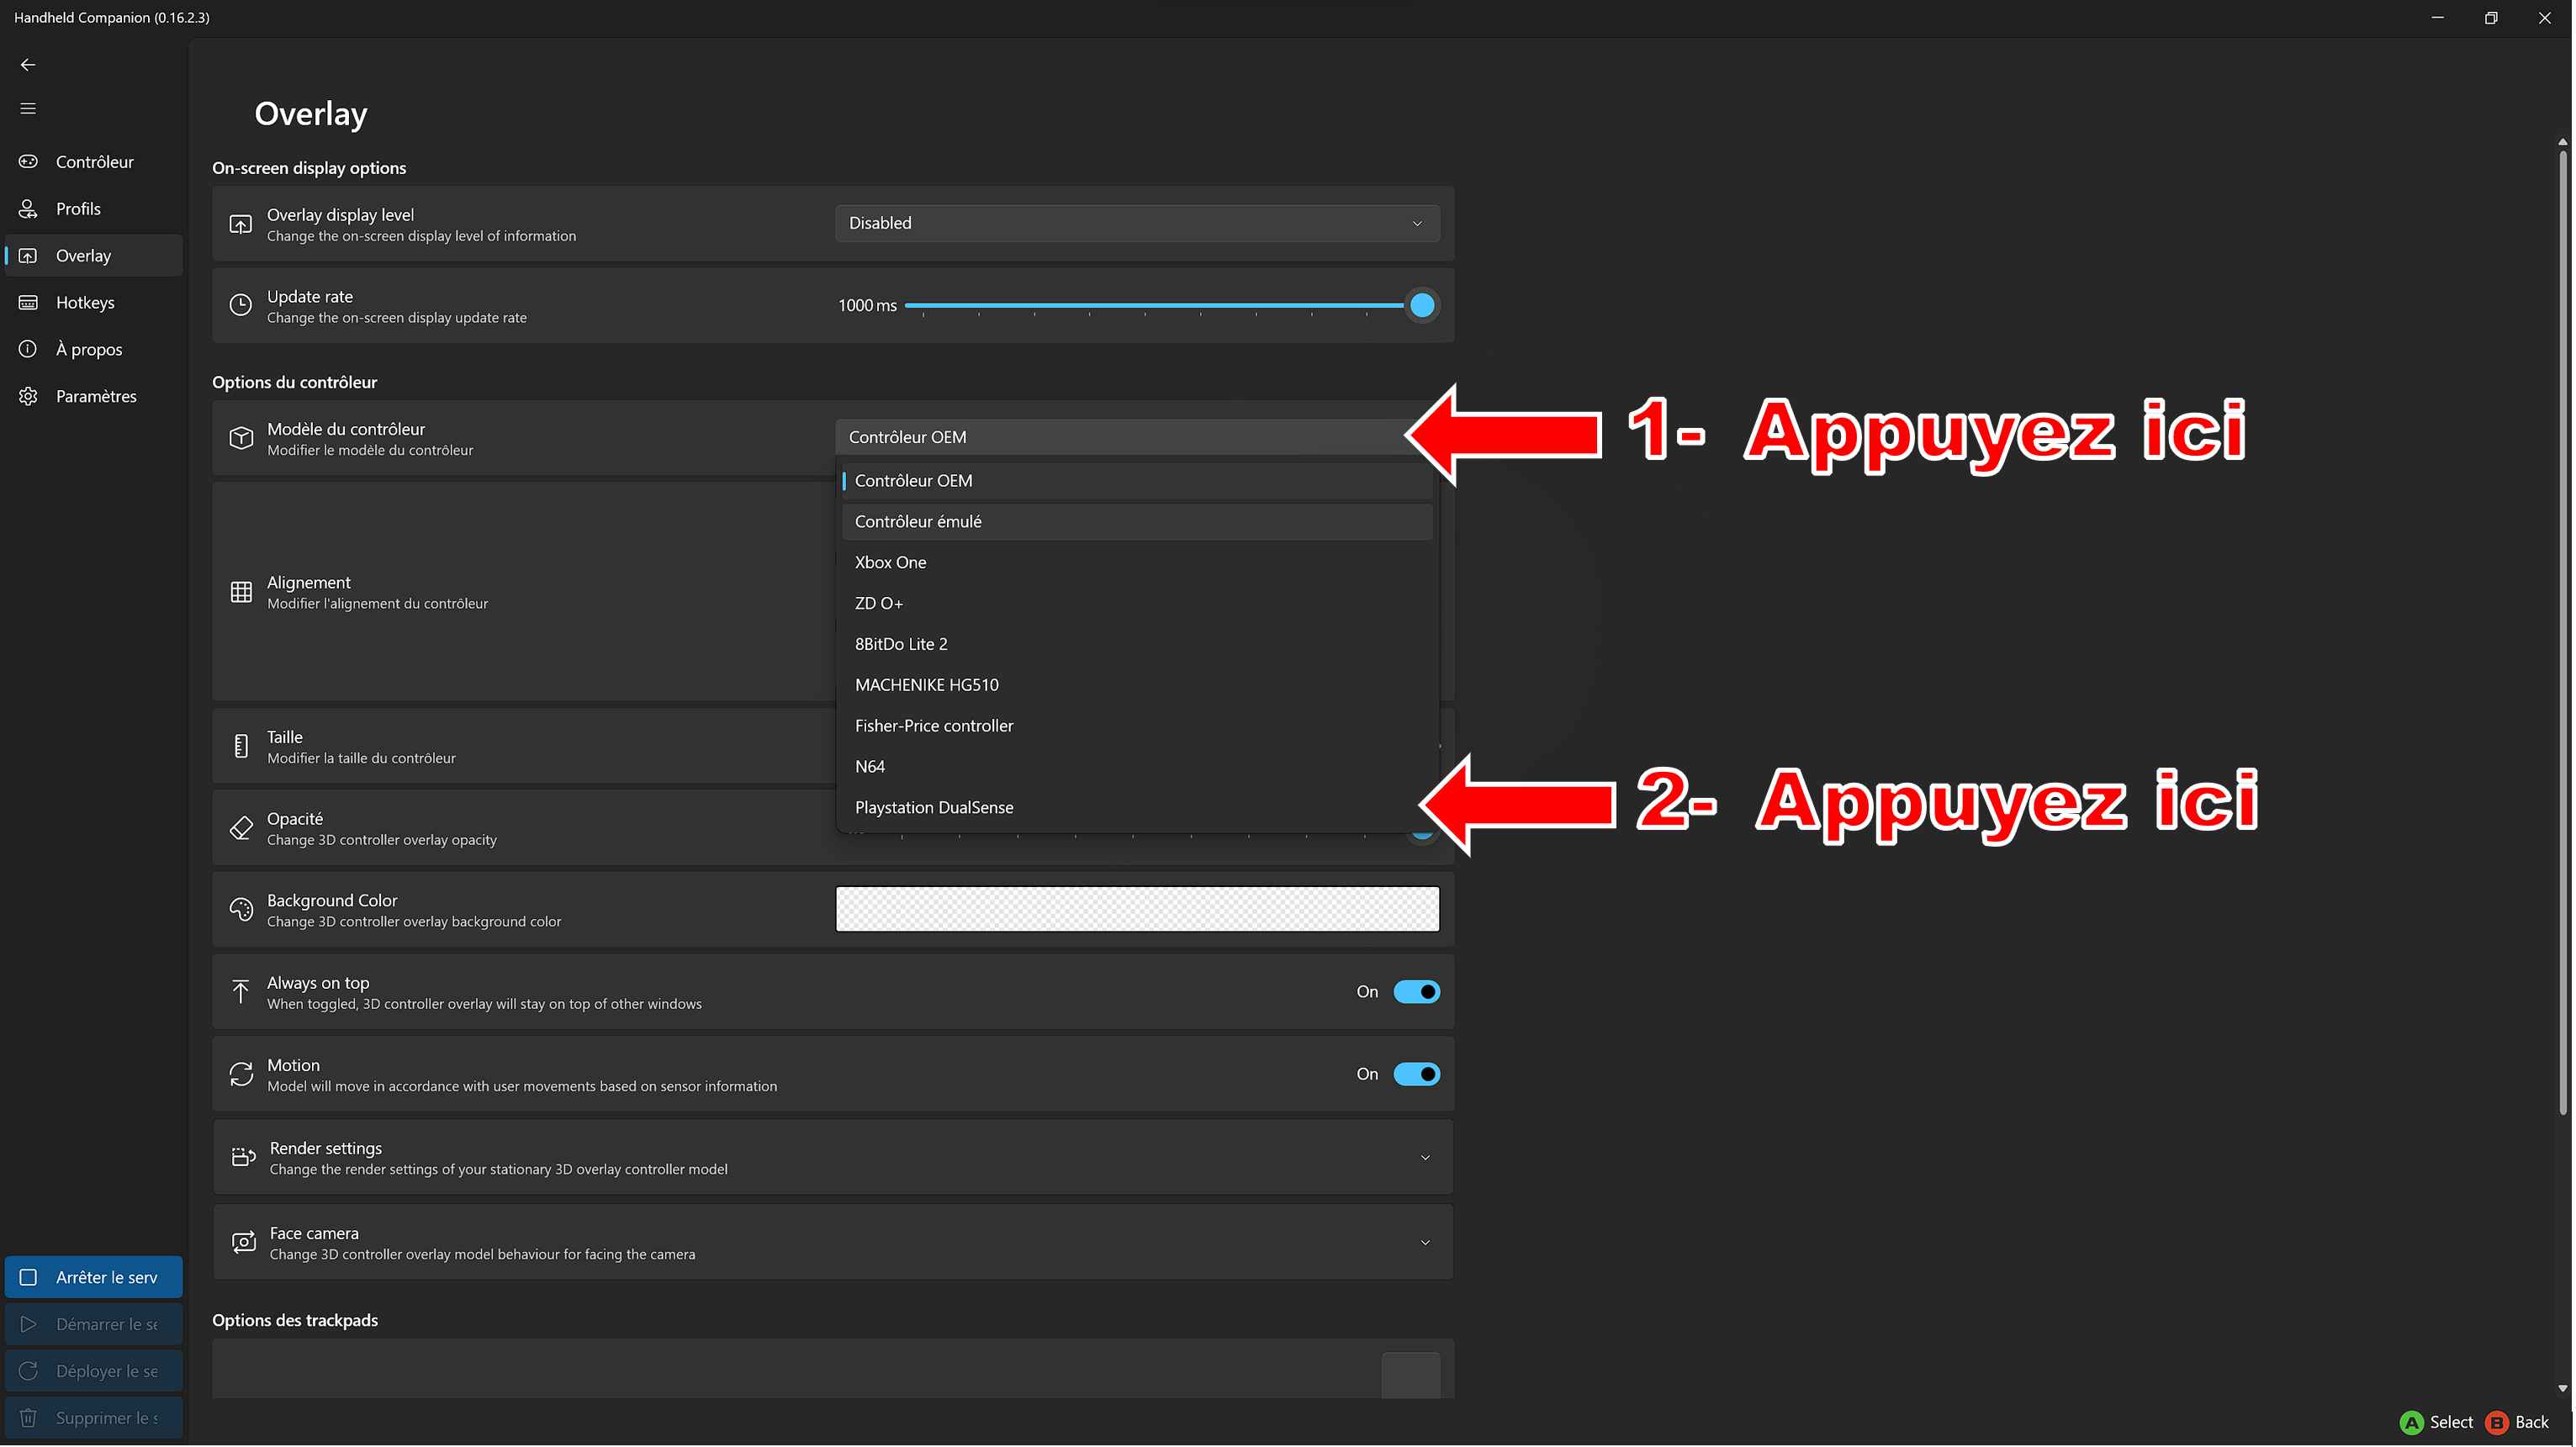Click Arrêter le service button

pyautogui.click(x=94, y=1278)
